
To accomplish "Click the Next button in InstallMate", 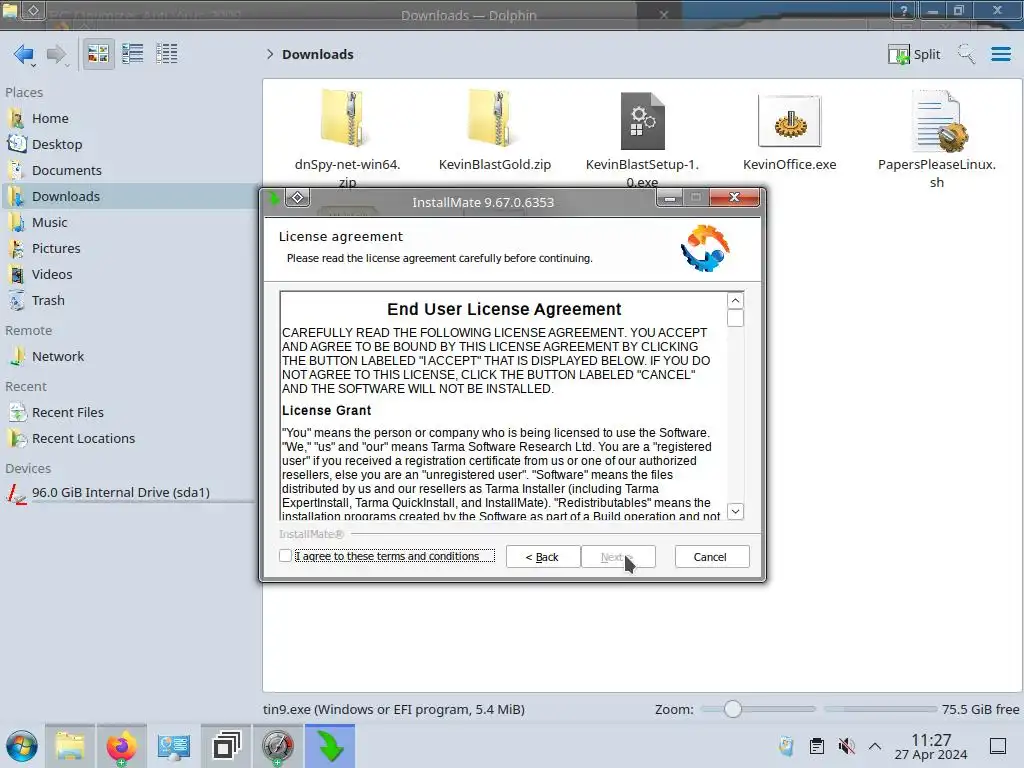I will coord(618,557).
